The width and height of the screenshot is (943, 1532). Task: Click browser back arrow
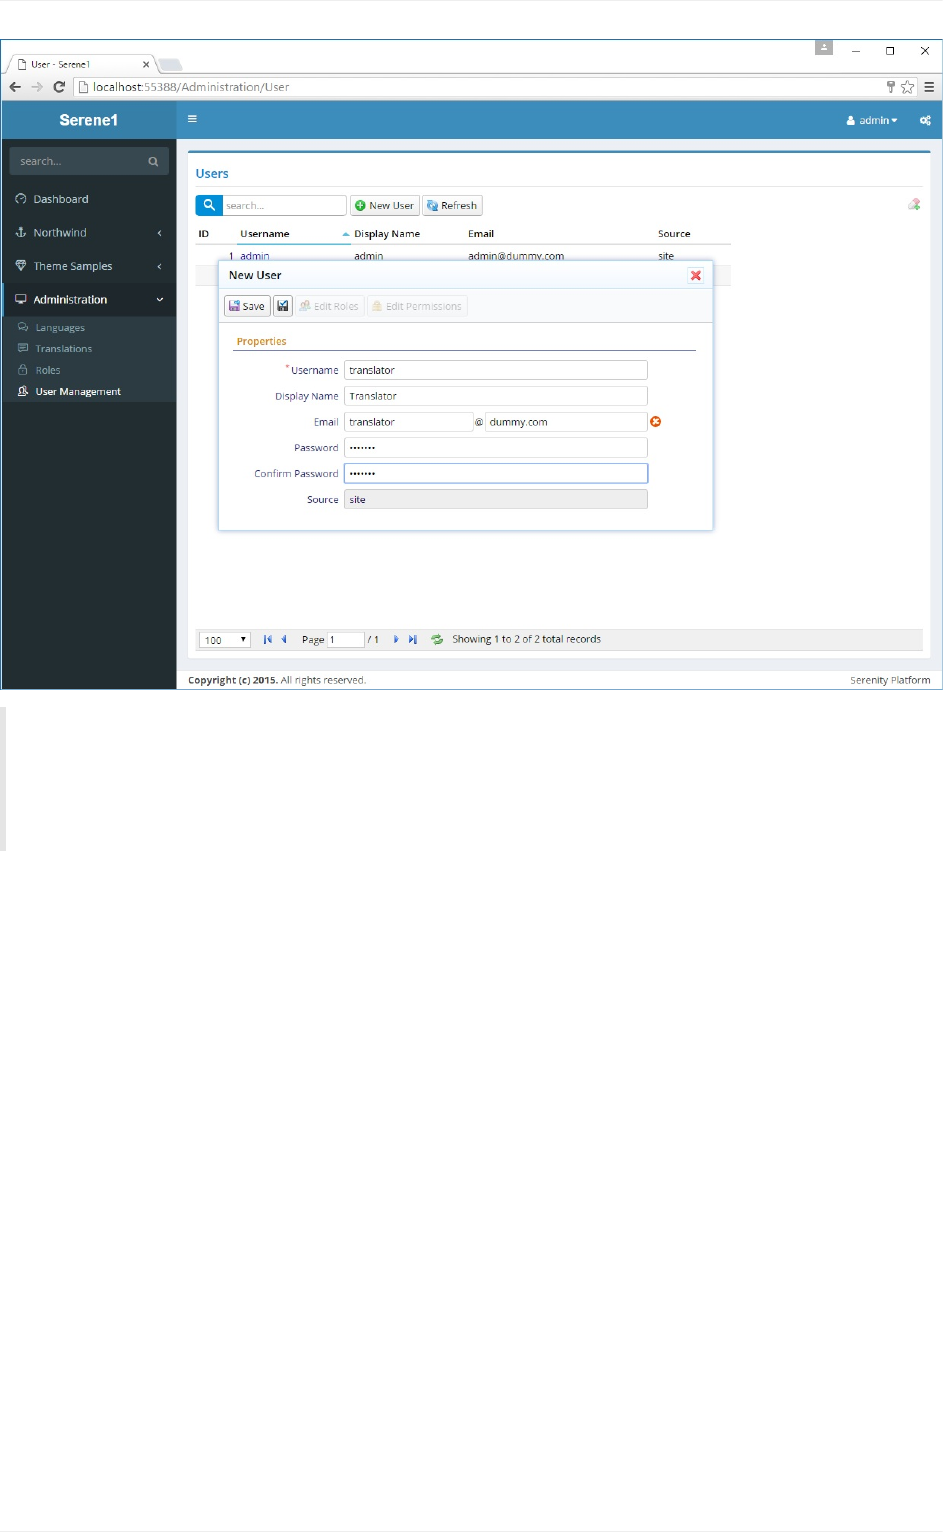pyautogui.click(x=15, y=87)
